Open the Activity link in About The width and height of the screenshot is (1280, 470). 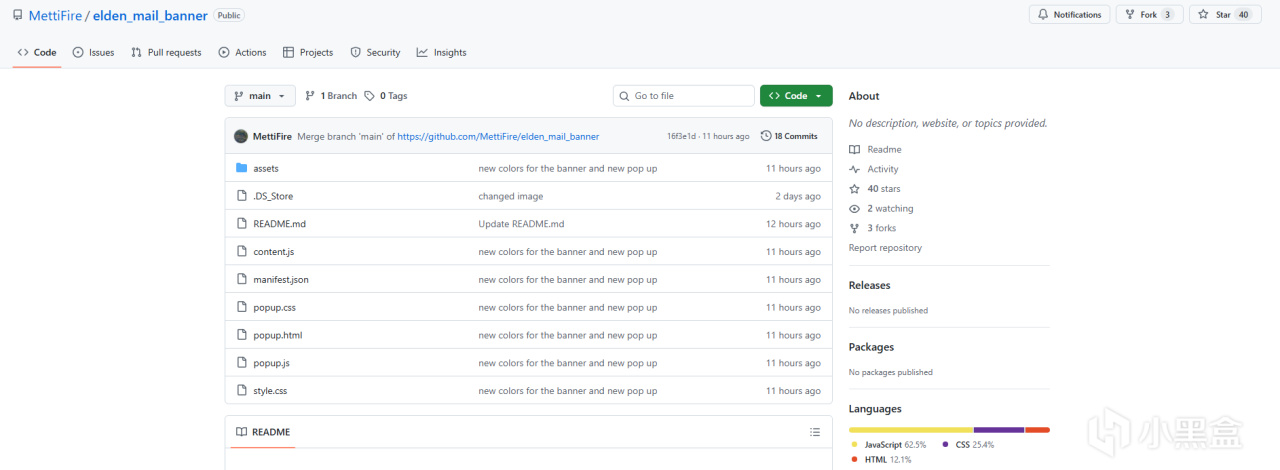point(874,169)
